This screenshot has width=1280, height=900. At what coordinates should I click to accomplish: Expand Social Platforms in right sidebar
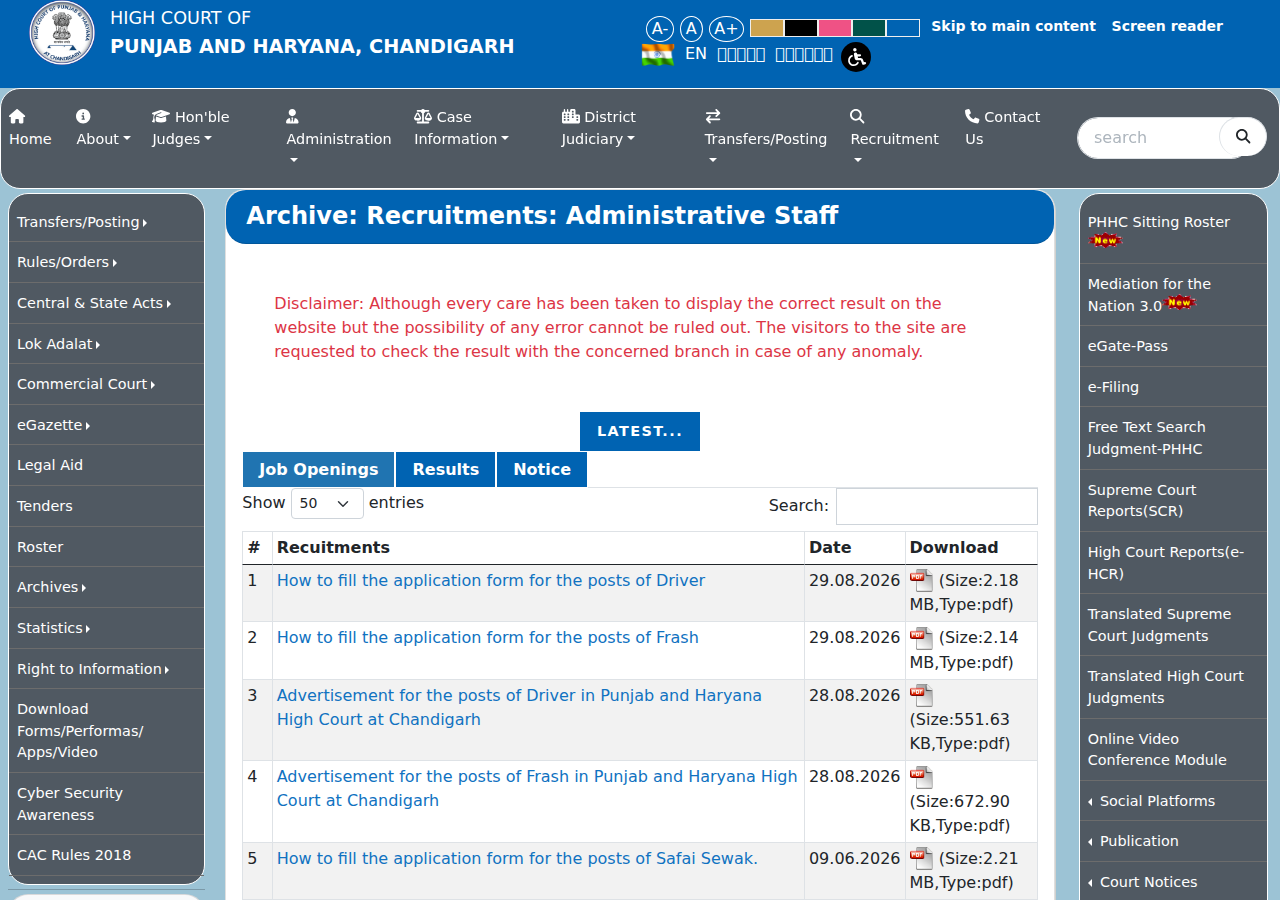(x=1158, y=801)
